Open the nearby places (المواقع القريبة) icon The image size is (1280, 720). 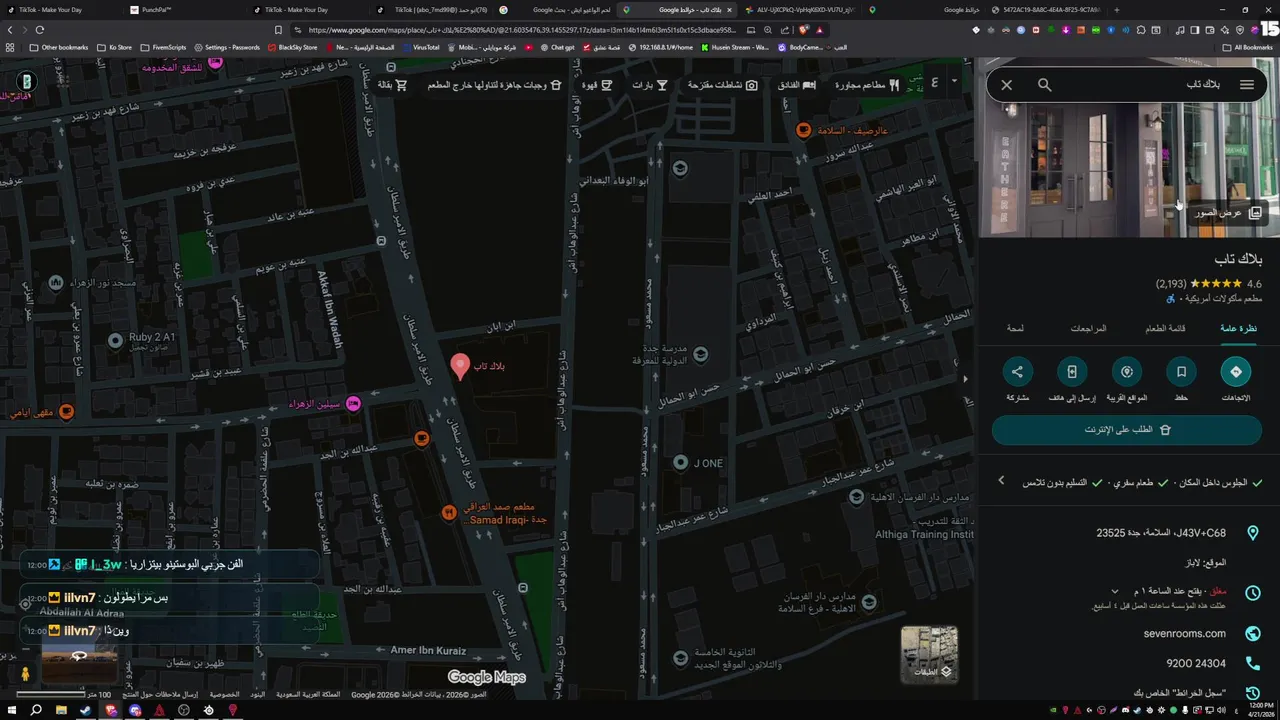(x=1126, y=372)
